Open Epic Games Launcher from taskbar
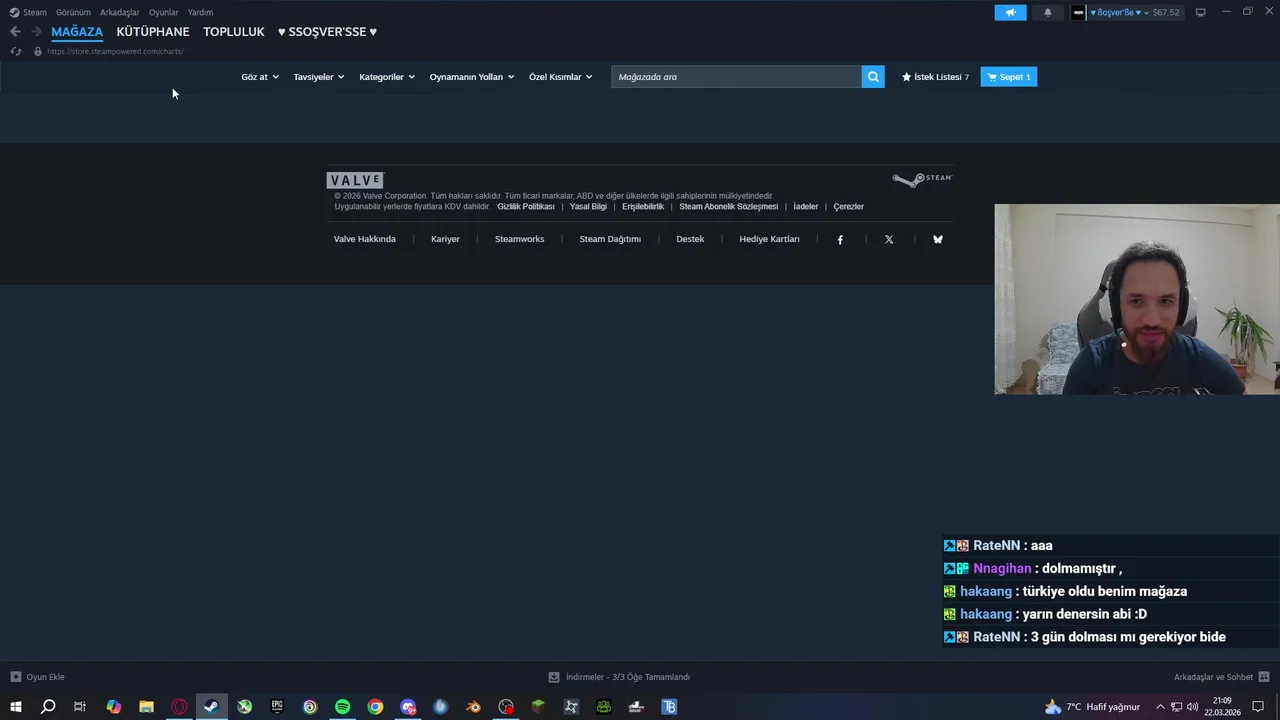 point(277,707)
